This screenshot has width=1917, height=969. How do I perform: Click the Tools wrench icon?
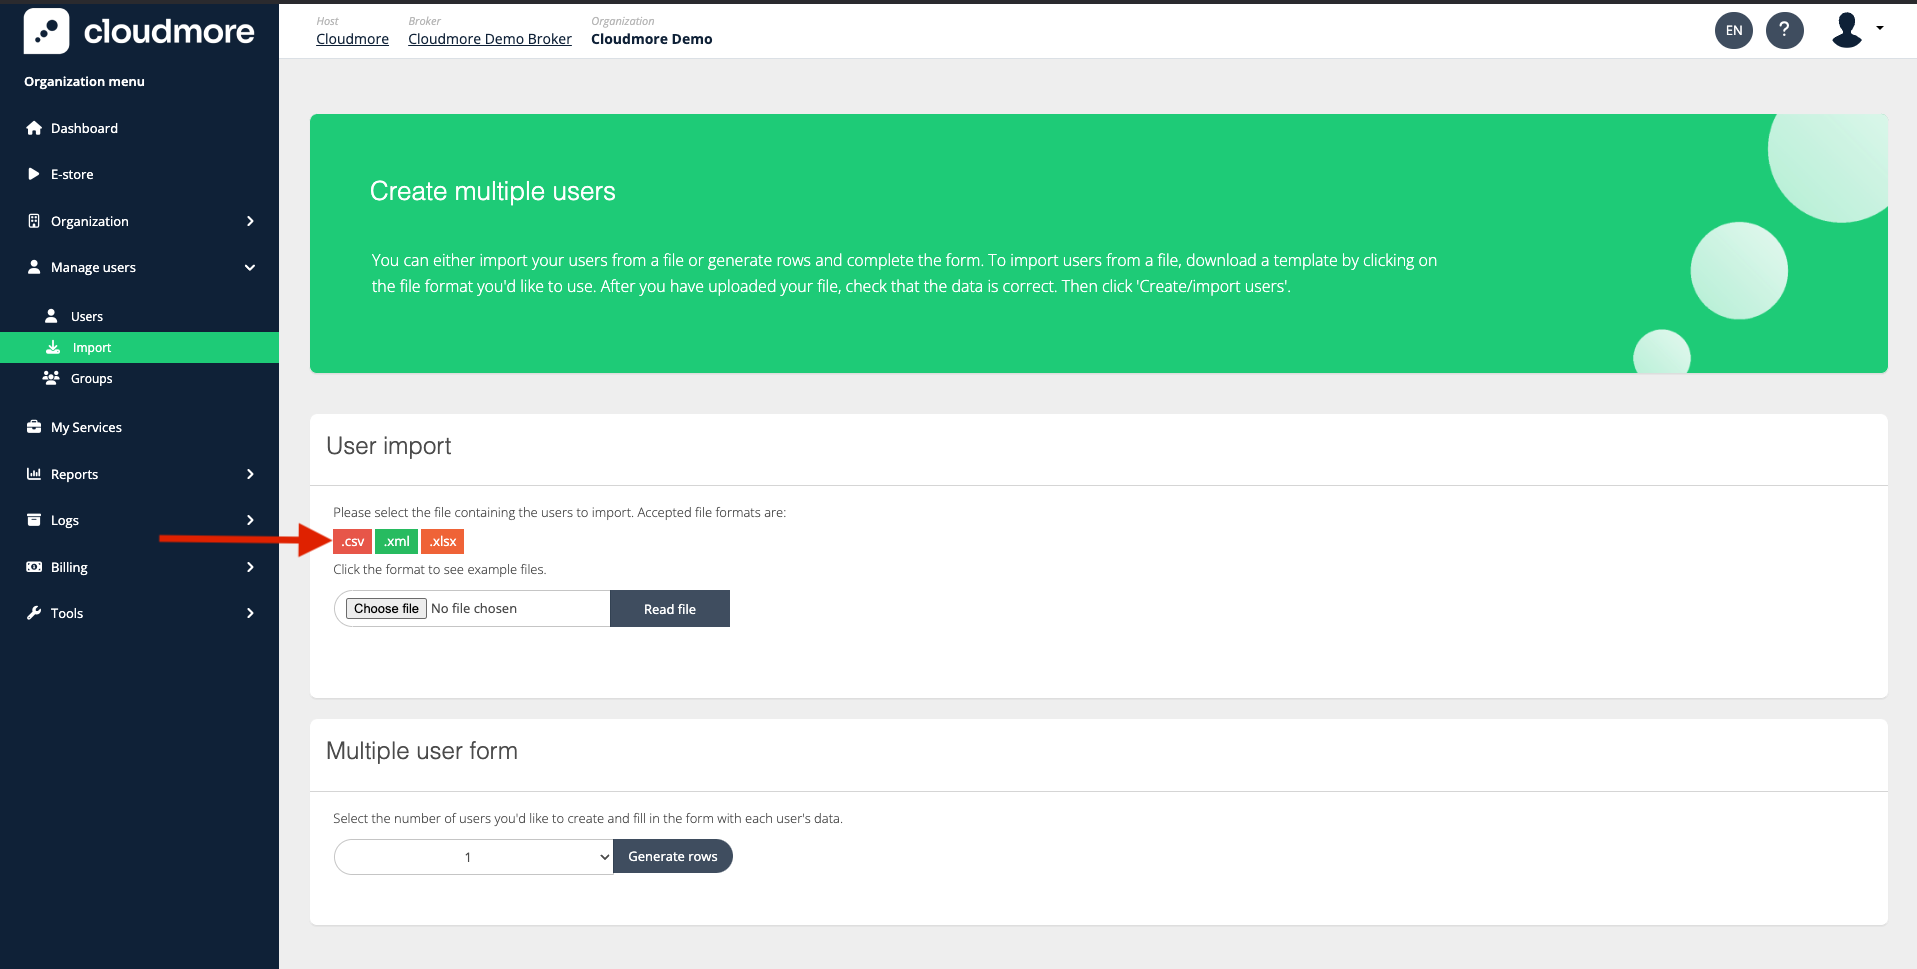tap(34, 613)
